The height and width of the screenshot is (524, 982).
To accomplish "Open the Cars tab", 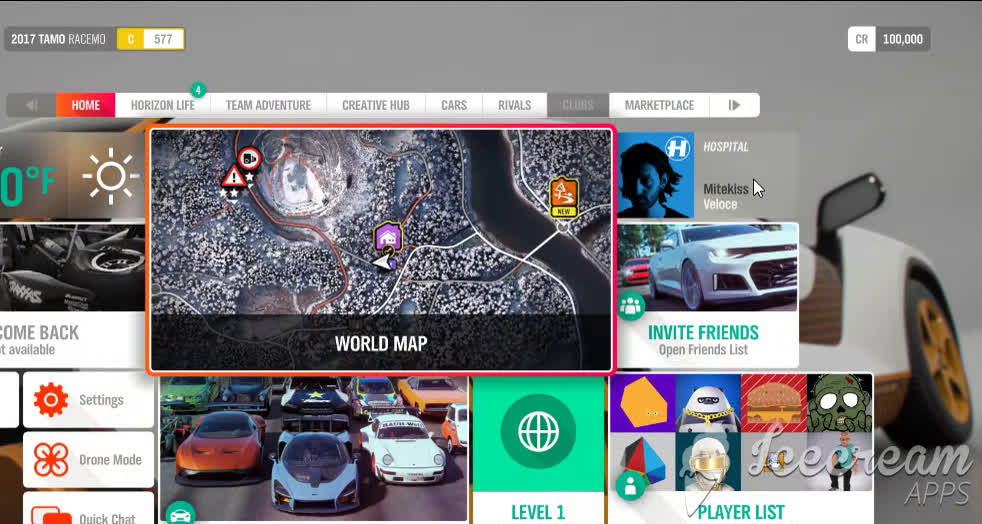I will [454, 105].
